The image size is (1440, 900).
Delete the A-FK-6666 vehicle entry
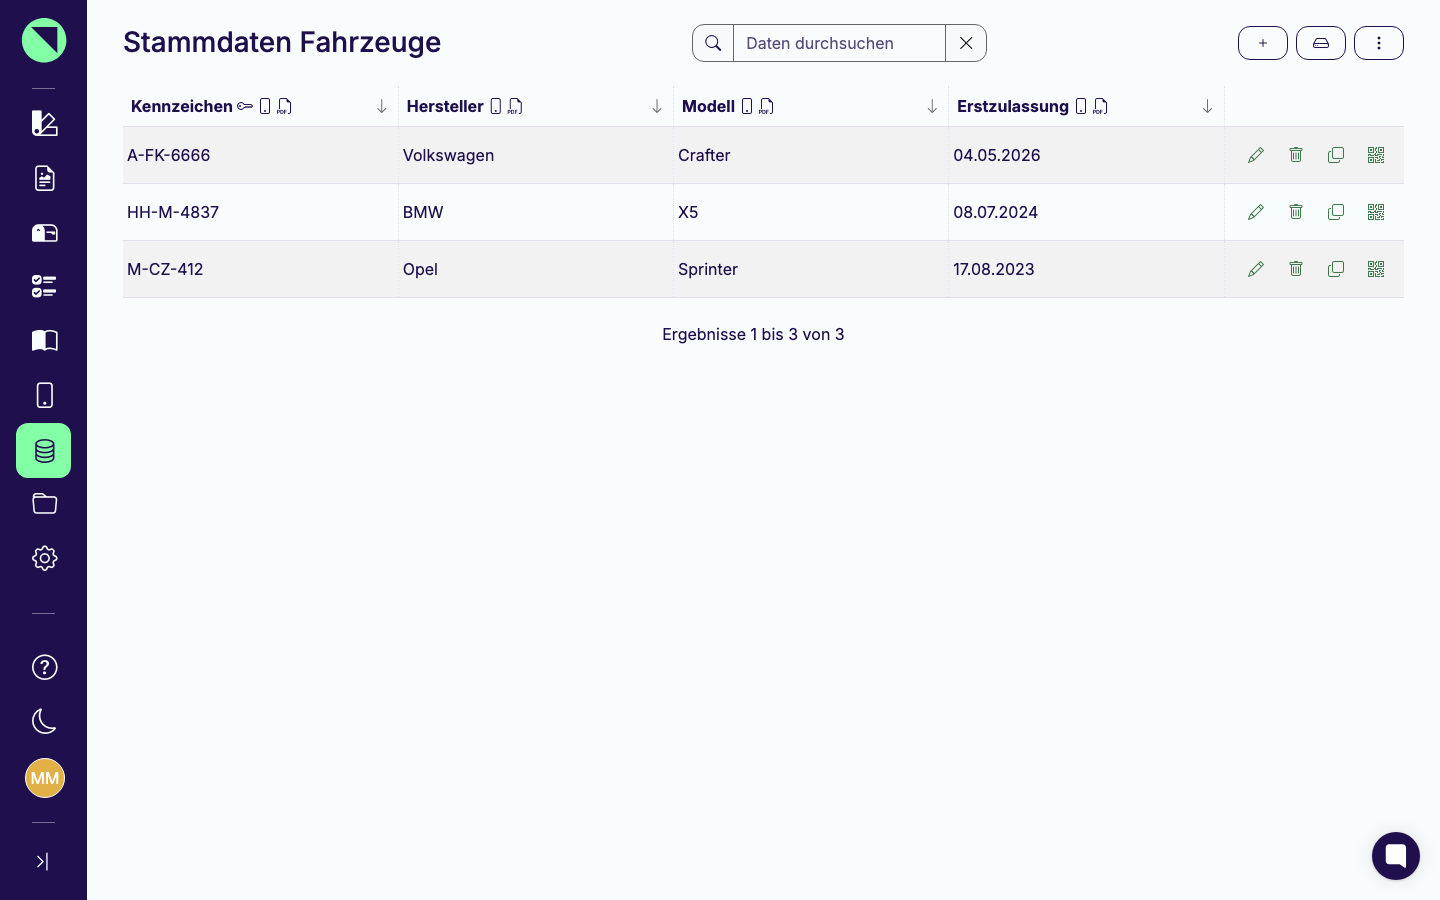[x=1296, y=155]
